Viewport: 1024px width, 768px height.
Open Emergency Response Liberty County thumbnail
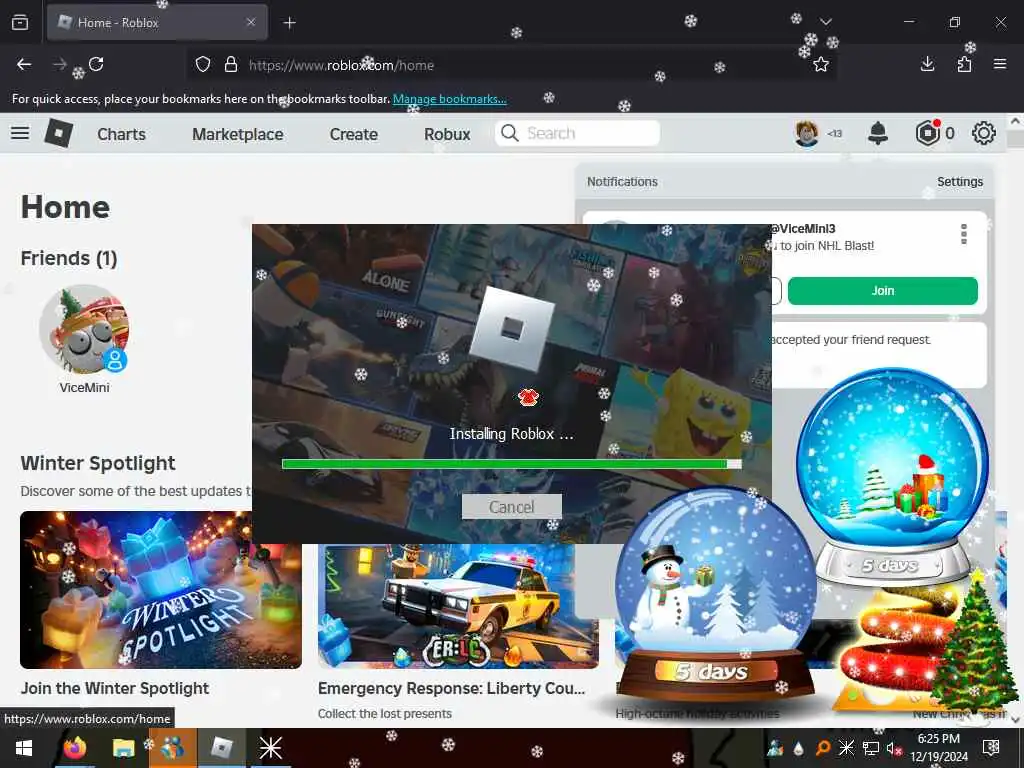458,606
